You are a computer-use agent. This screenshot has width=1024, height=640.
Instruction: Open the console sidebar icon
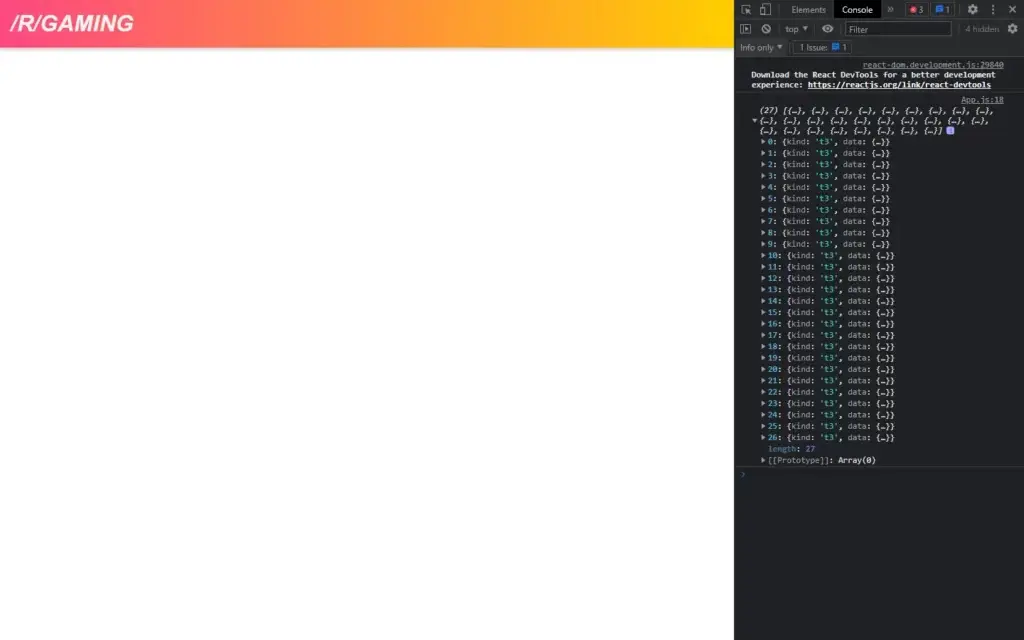[x=745, y=28]
